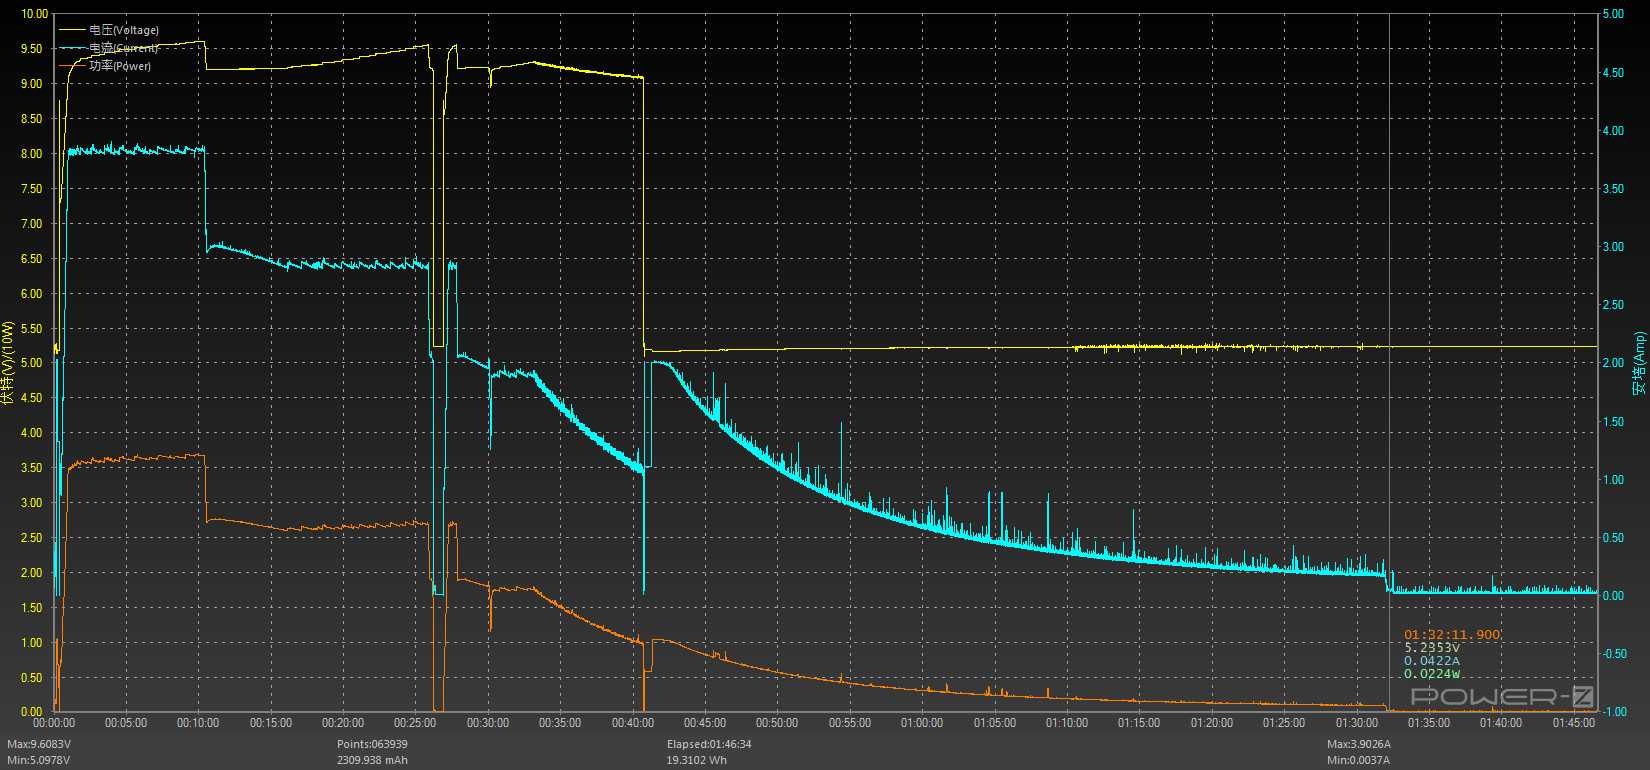
Task: Click the 01:45:00 time axis label
Action: coord(1573,723)
